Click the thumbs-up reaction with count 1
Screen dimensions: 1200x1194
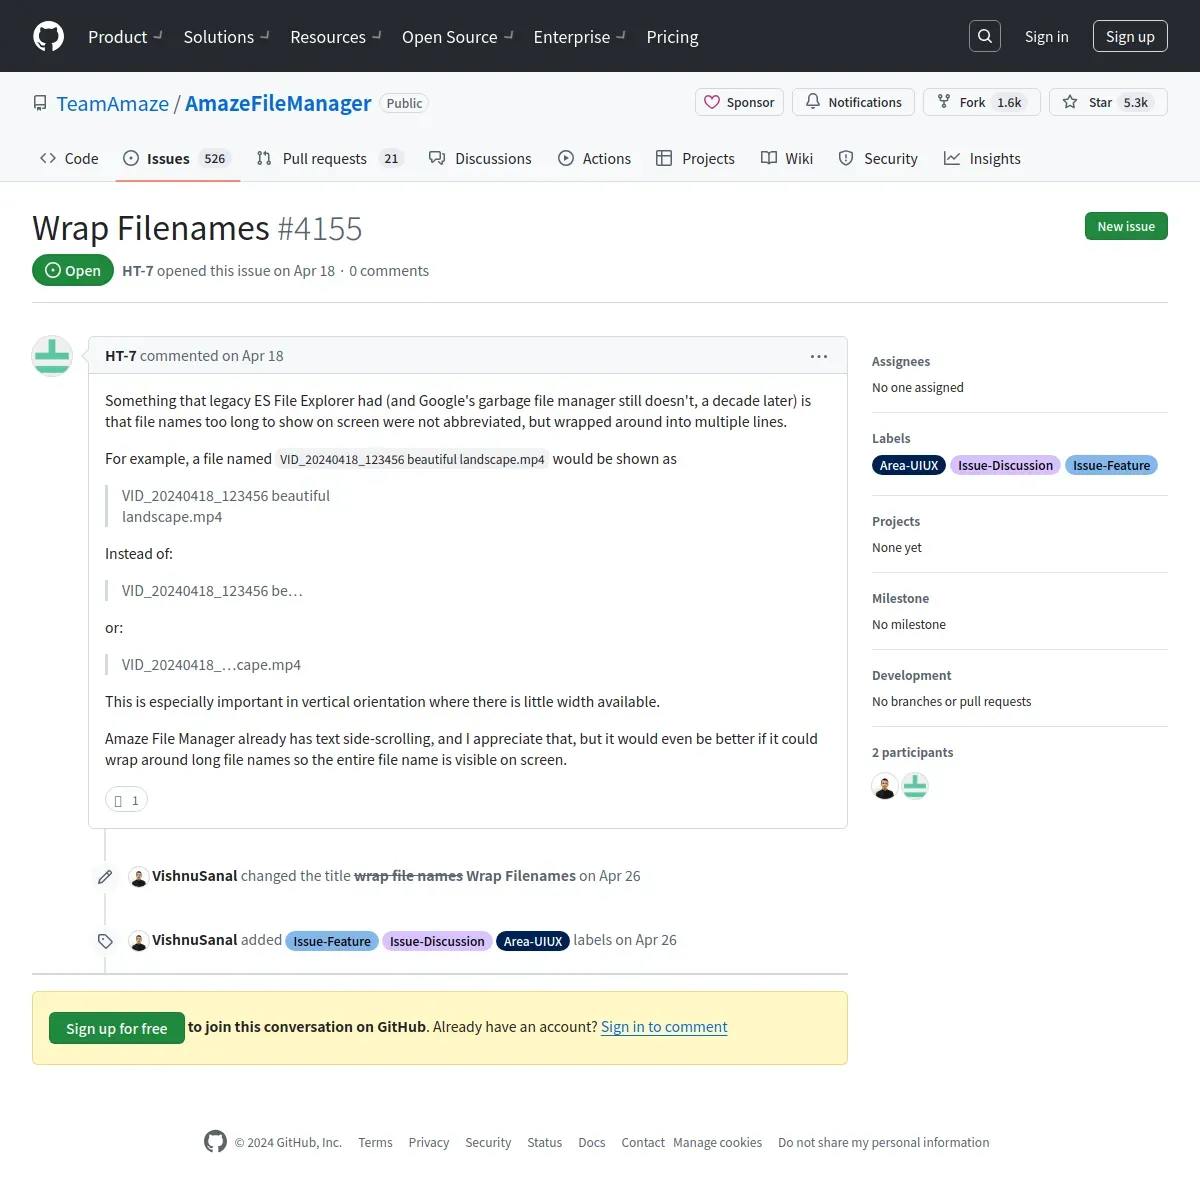126,800
